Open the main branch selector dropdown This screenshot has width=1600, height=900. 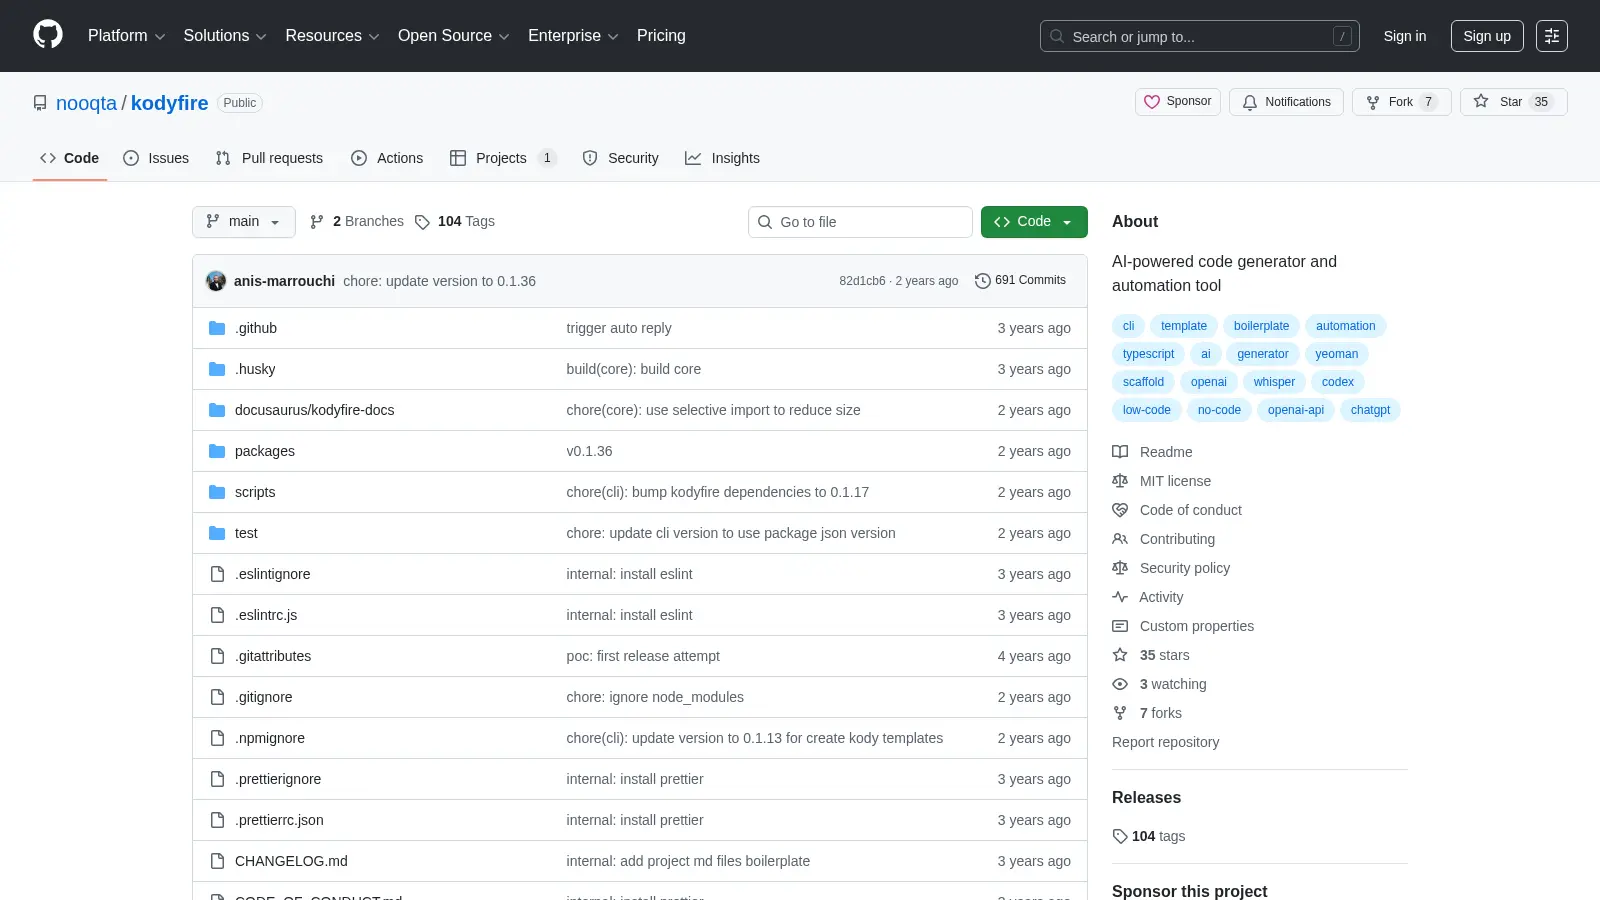244,222
